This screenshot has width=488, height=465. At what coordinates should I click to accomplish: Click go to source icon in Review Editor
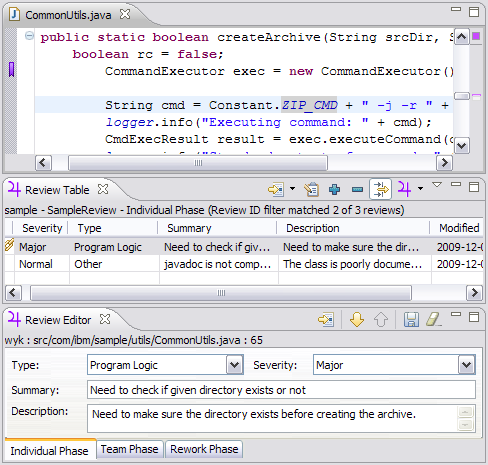(x=326, y=319)
